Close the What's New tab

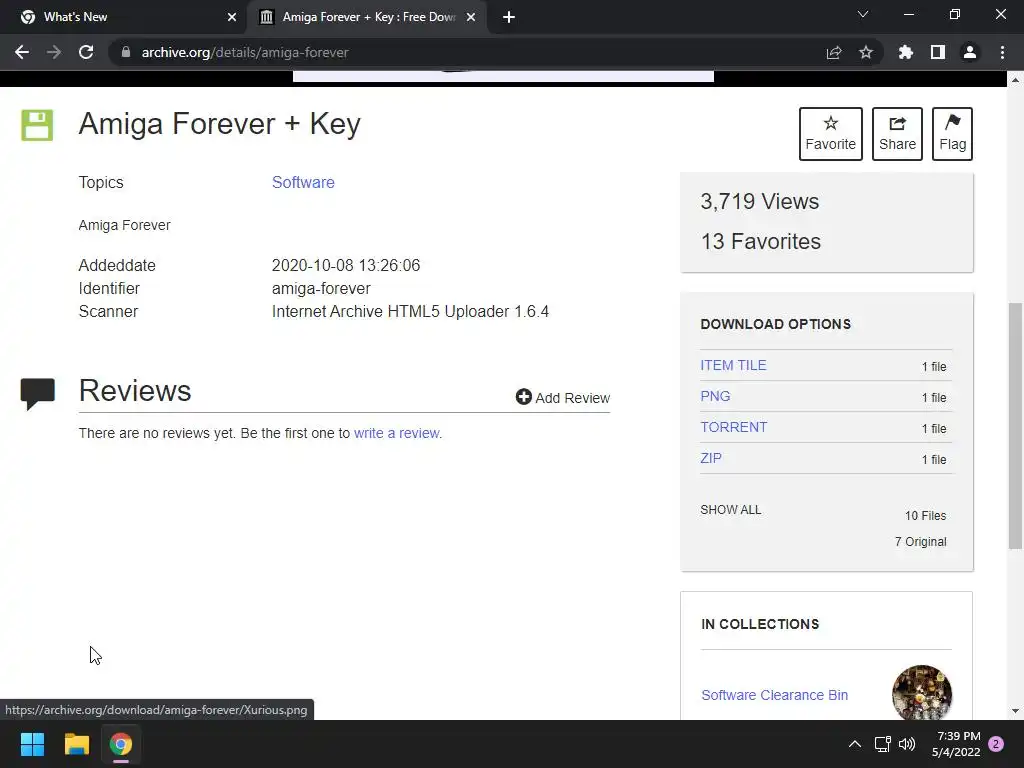coord(232,17)
